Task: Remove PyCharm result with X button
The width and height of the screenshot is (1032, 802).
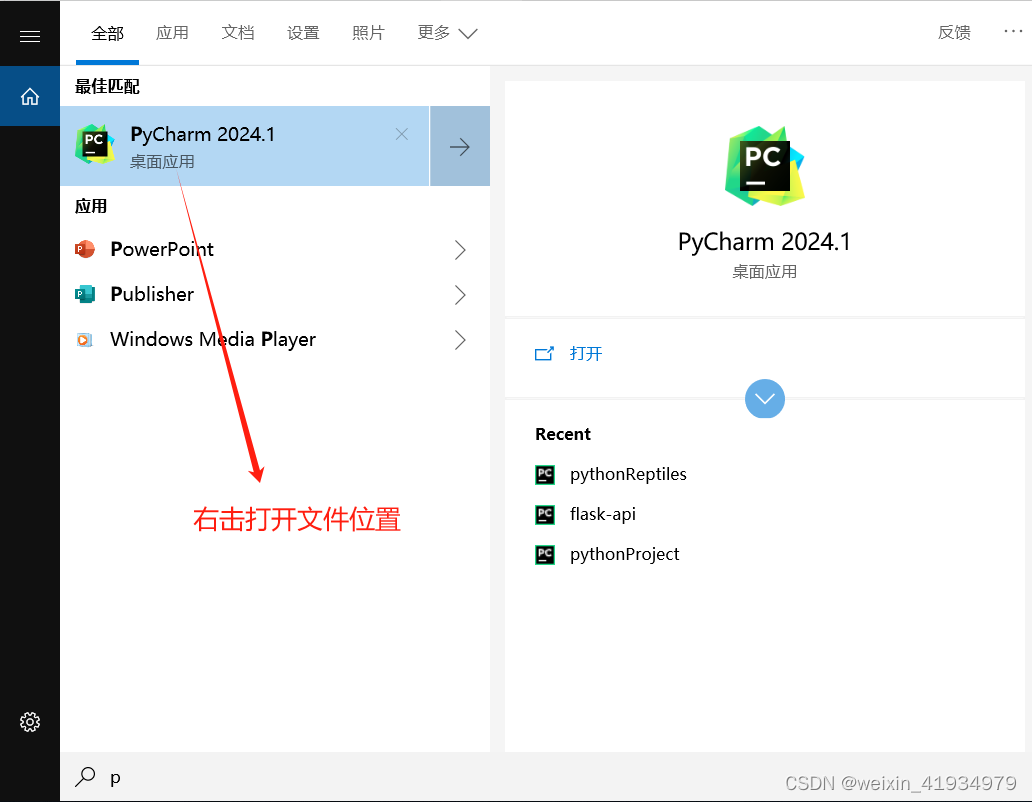Action: [x=401, y=134]
